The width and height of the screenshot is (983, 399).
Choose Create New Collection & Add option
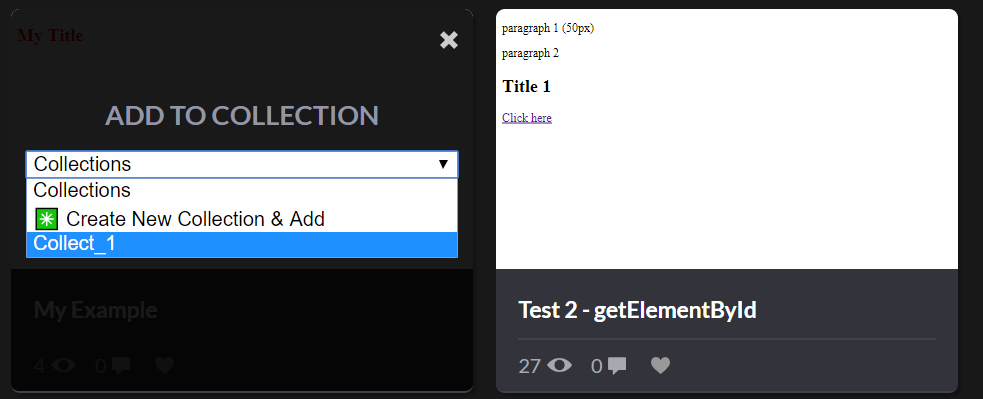(x=242, y=219)
